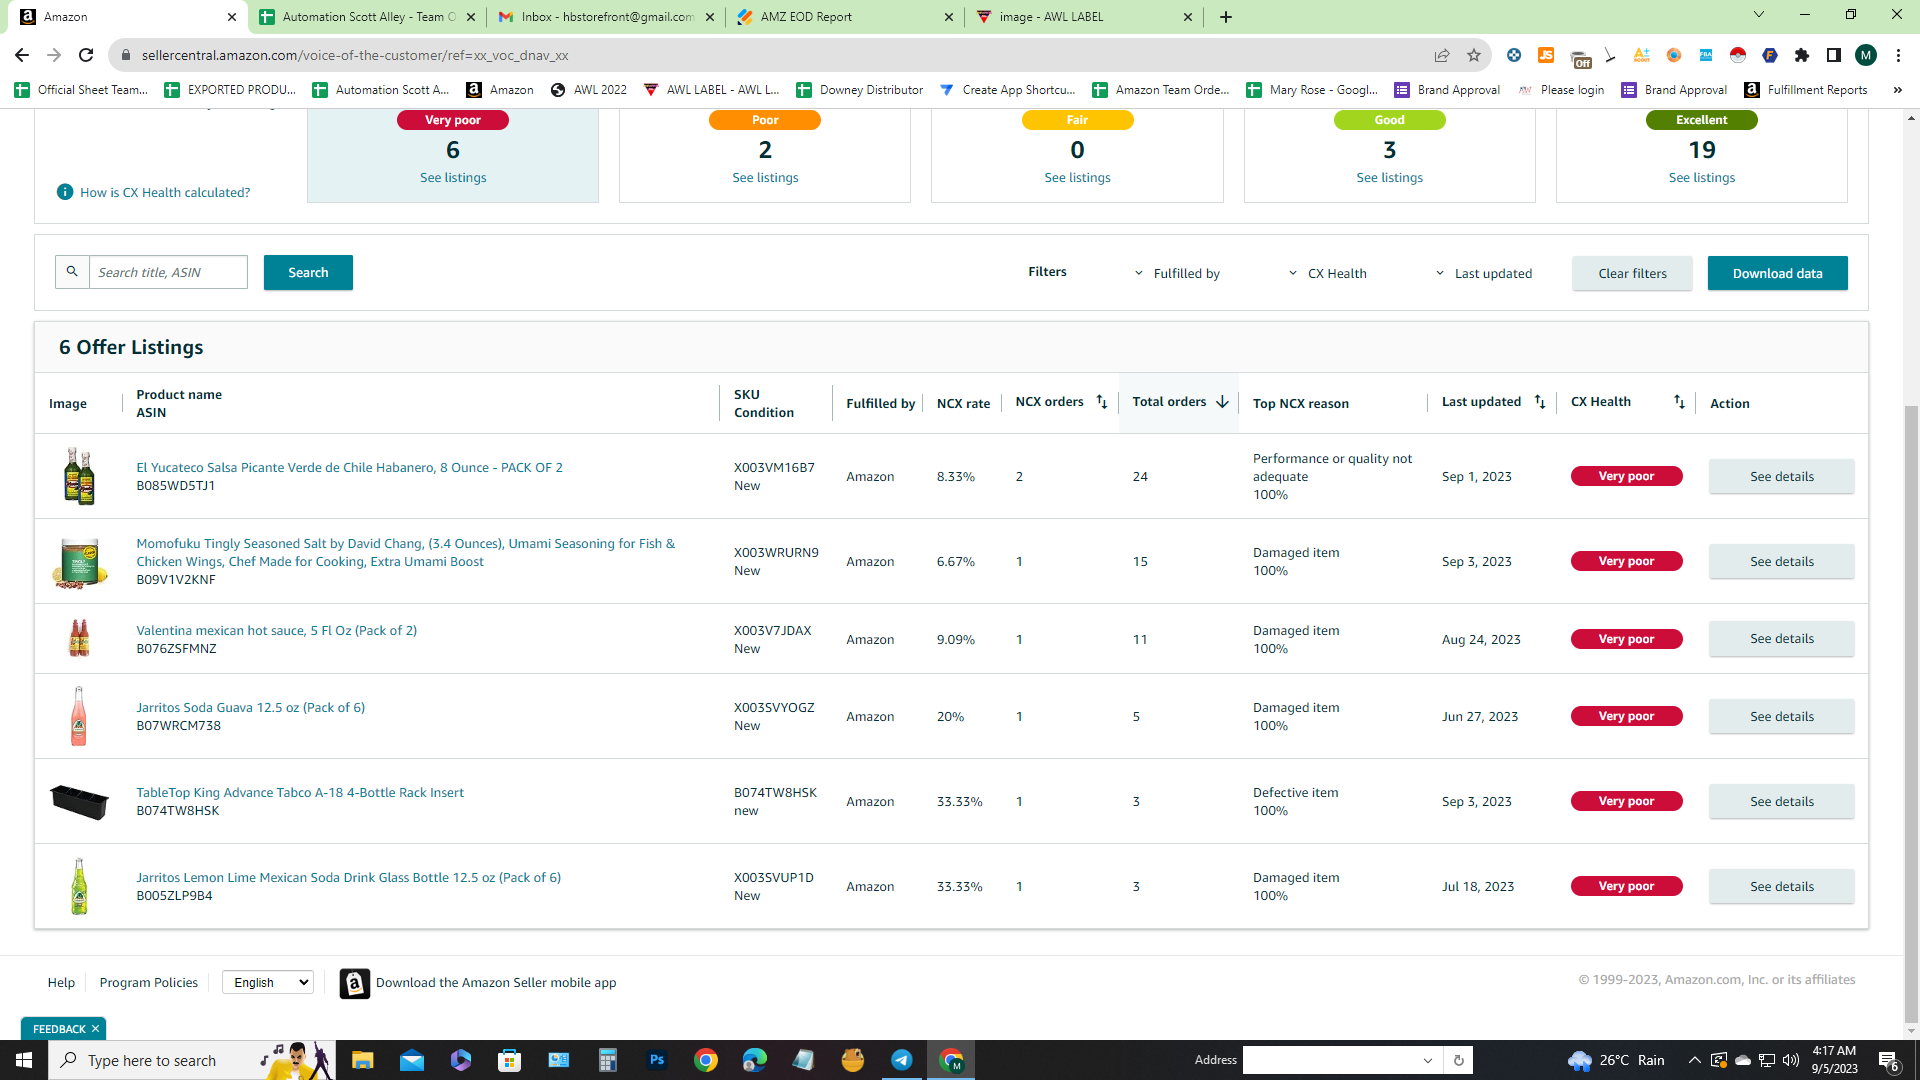1920x1080 pixels.
Task: Open the tab search chevron in the title bar
Action: 1759,15
